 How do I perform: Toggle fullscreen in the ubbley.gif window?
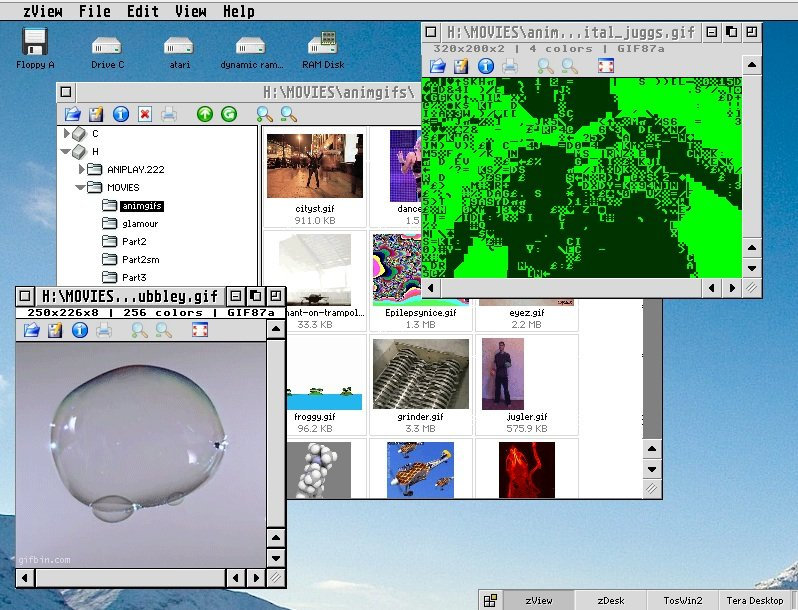click(x=200, y=330)
